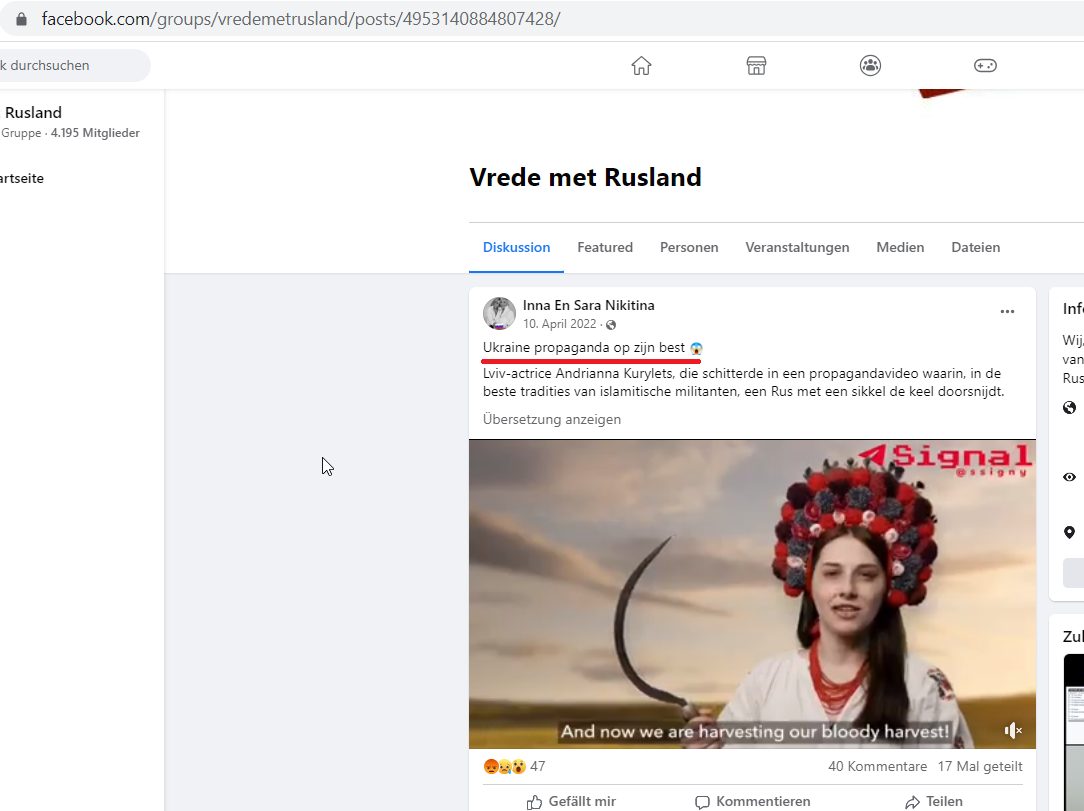Click Teilen share button
1084x811 pixels.
point(934,801)
